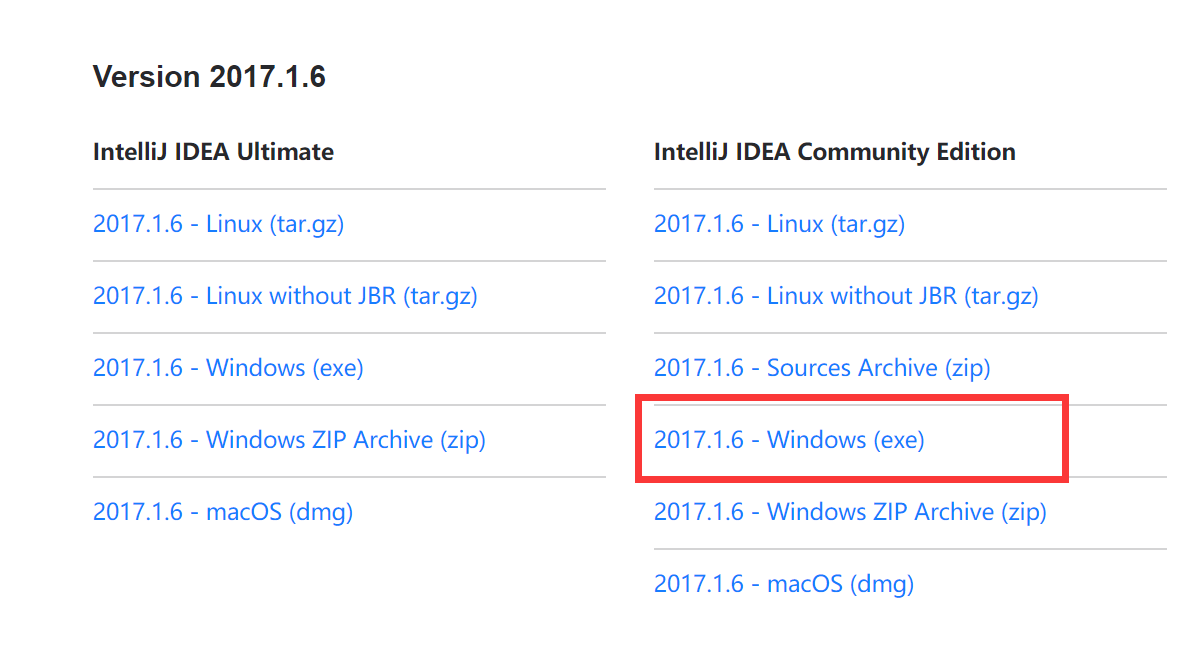Click "(zip)" text of Sources Archive link

click(x=967, y=368)
